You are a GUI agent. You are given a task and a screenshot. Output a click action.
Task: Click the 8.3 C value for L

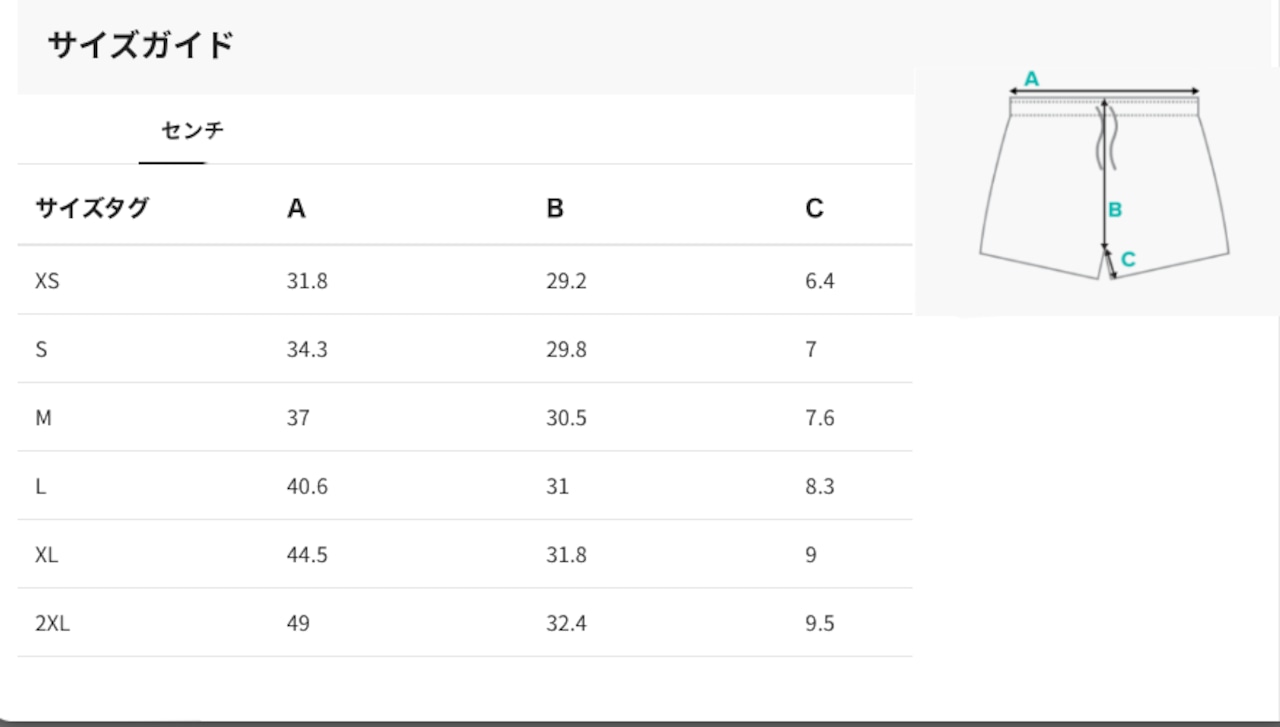pos(820,487)
